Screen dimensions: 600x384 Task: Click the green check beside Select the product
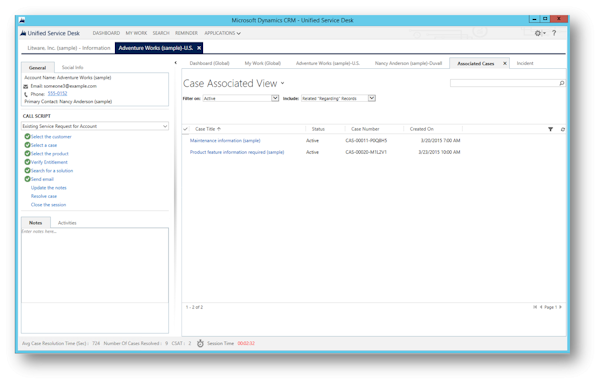tap(27, 153)
